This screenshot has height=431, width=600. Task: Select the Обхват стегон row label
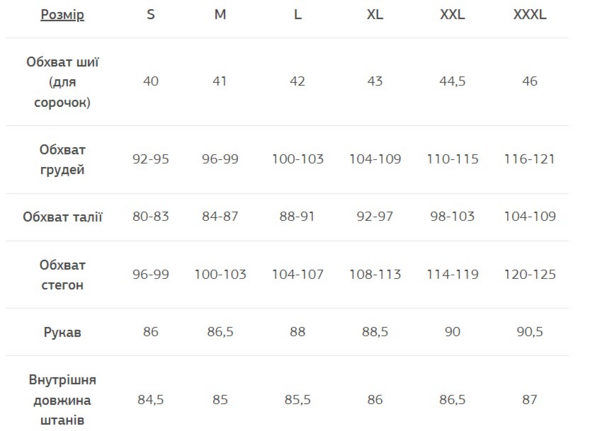tap(62, 274)
